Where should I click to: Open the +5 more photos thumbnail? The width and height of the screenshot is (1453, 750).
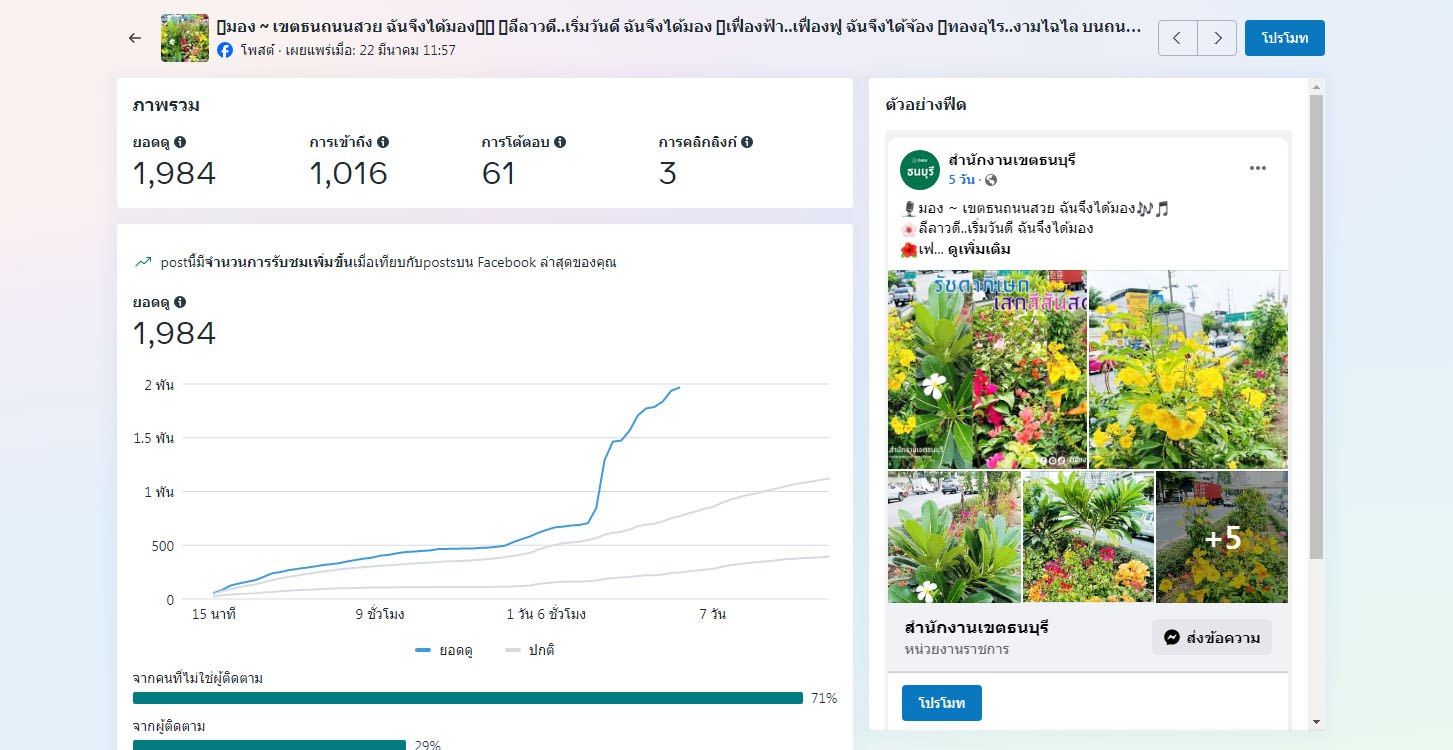click(1222, 537)
